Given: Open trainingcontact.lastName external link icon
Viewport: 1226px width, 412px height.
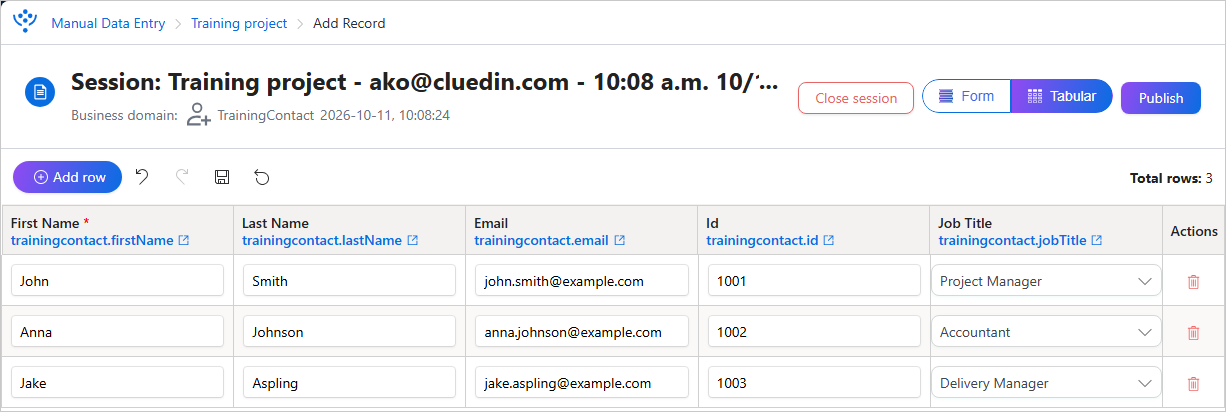Looking at the screenshot, I should (413, 241).
